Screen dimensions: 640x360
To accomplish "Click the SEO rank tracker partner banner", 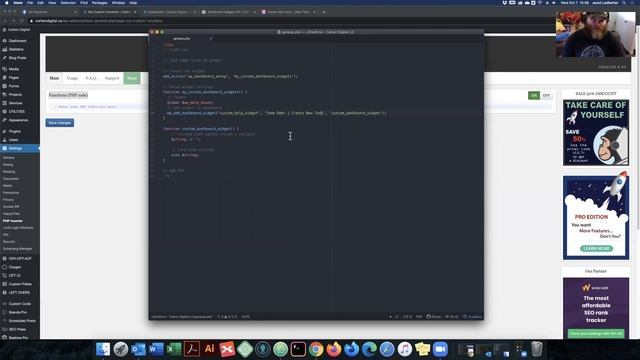I will coord(596,308).
